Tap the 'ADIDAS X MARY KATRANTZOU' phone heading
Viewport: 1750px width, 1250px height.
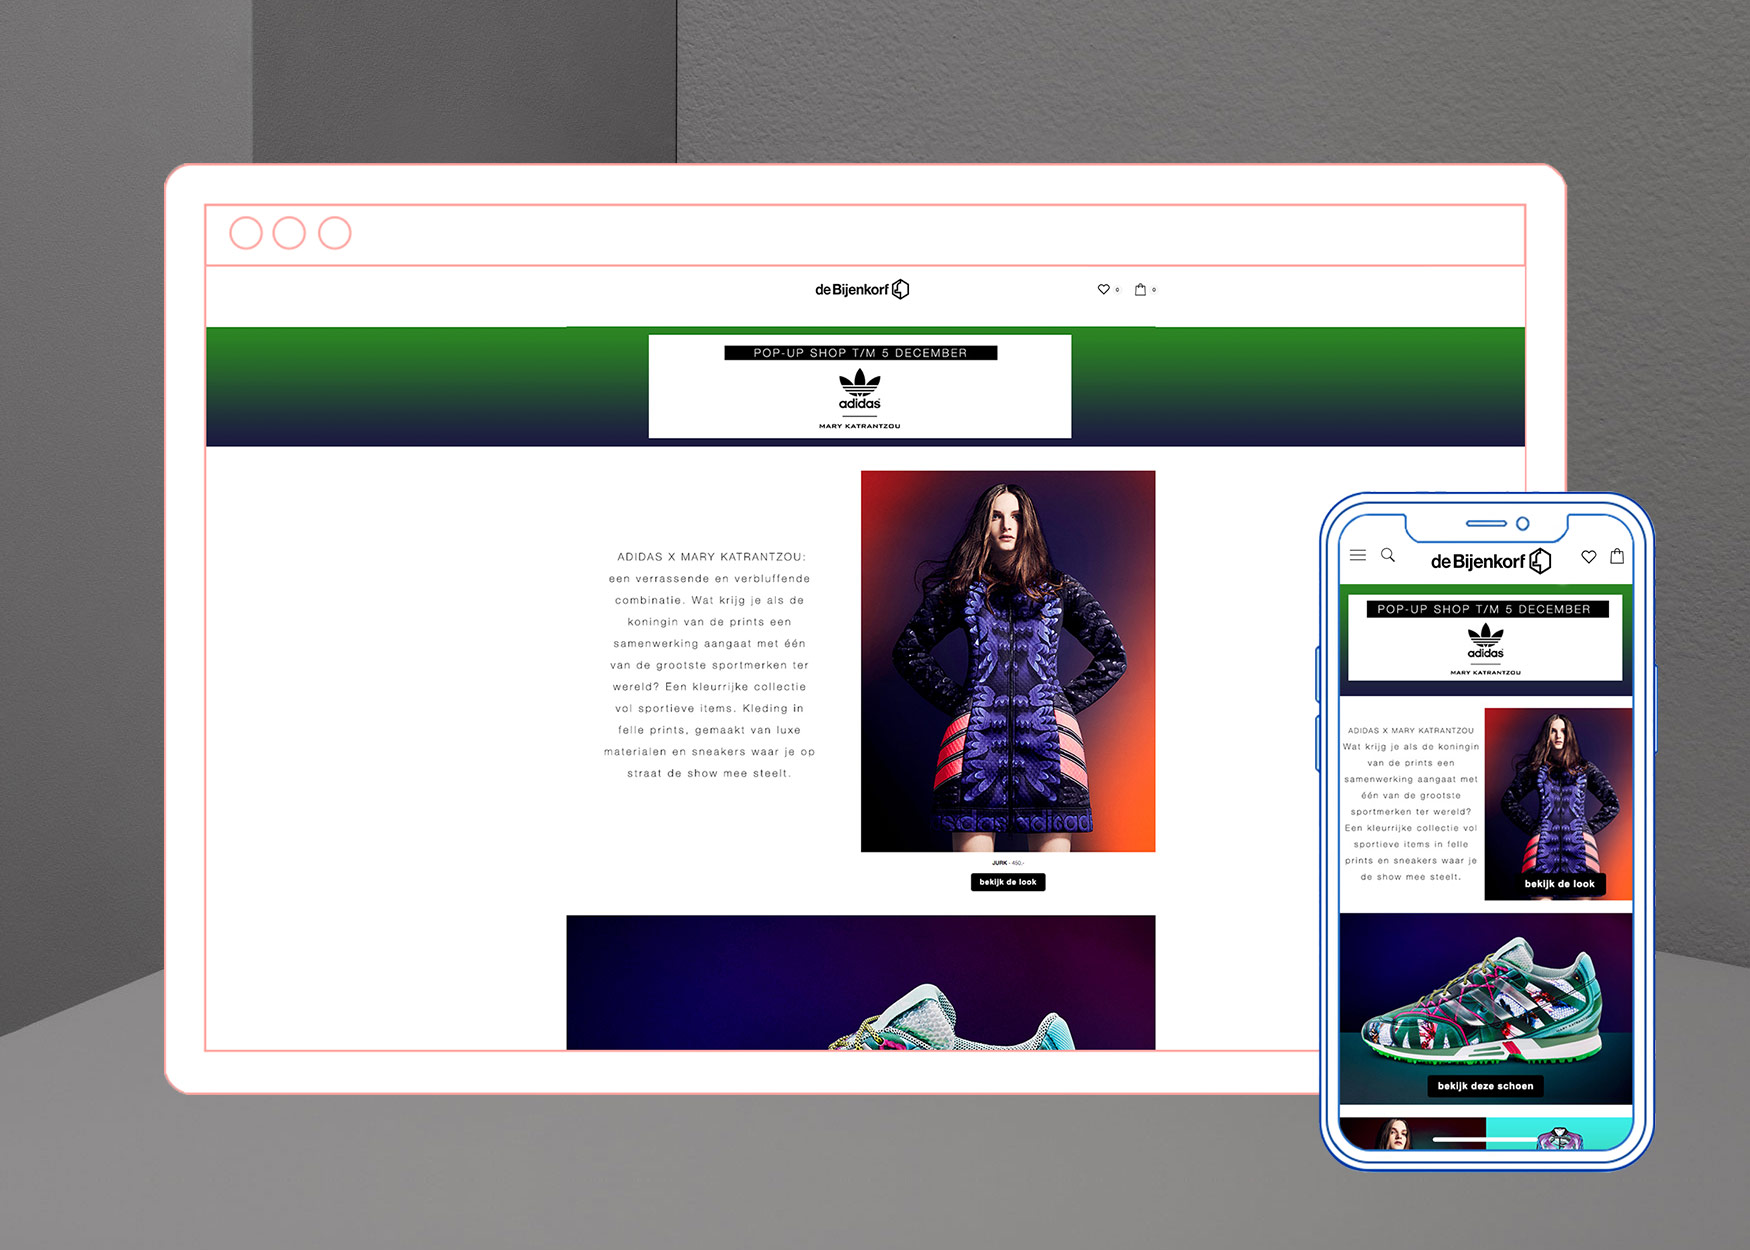tap(1410, 731)
